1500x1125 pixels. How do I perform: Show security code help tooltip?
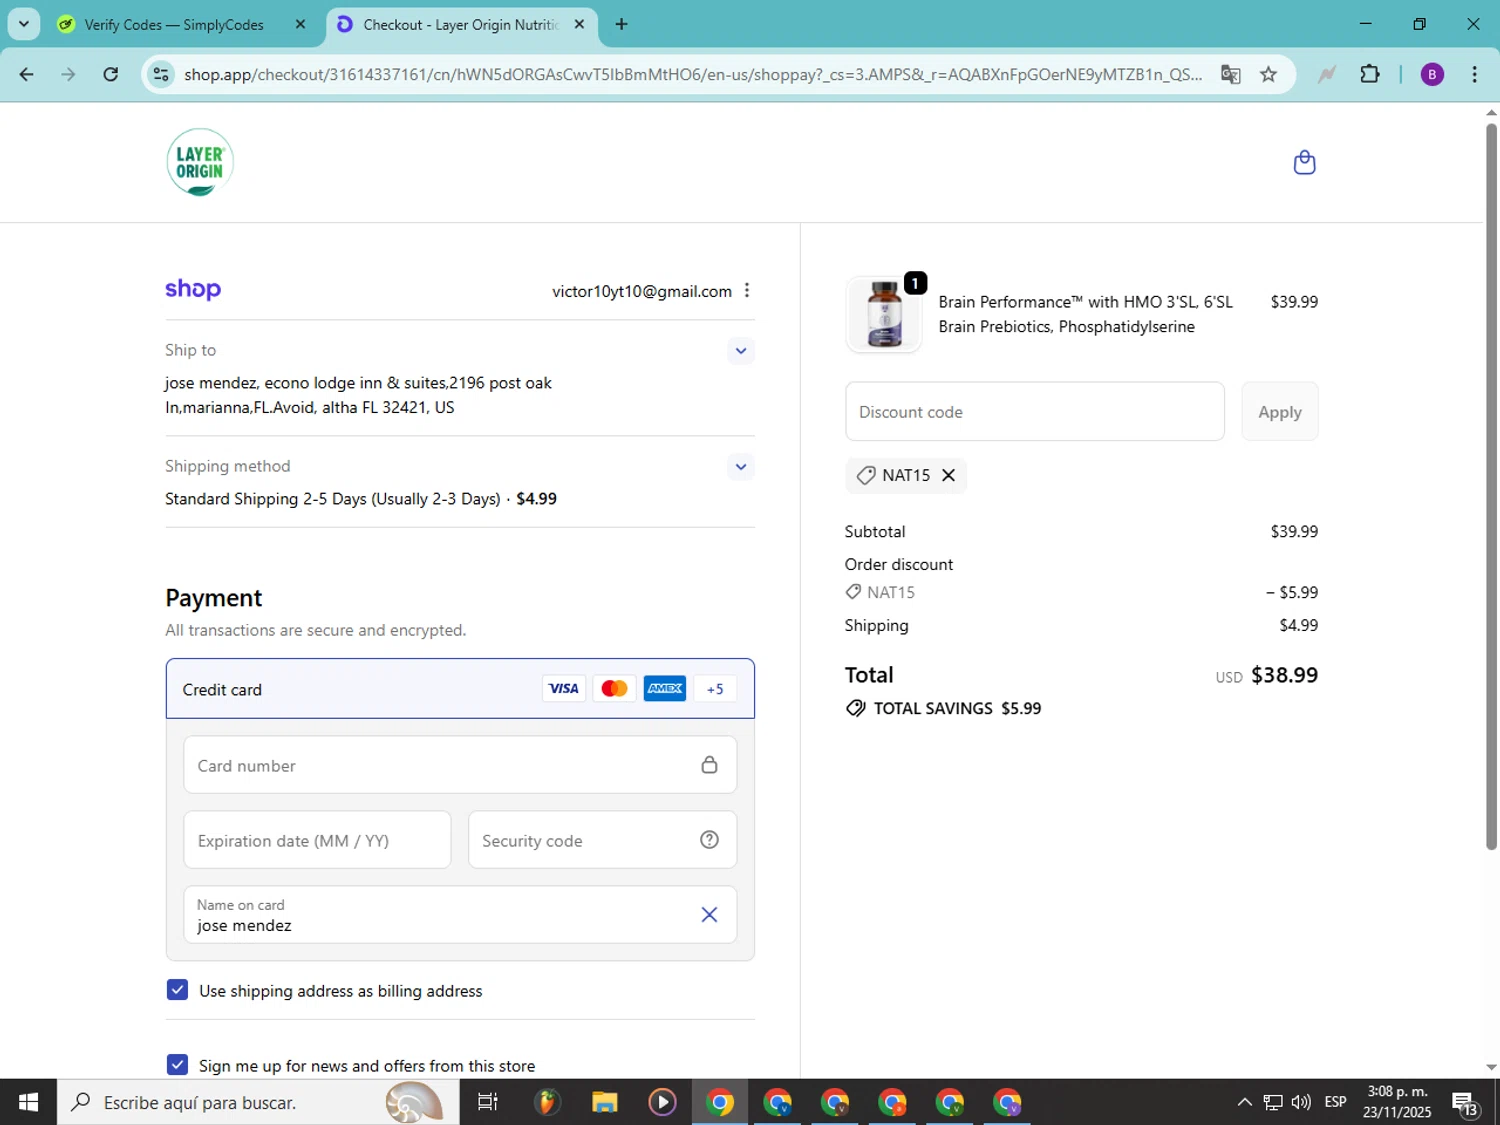(709, 840)
